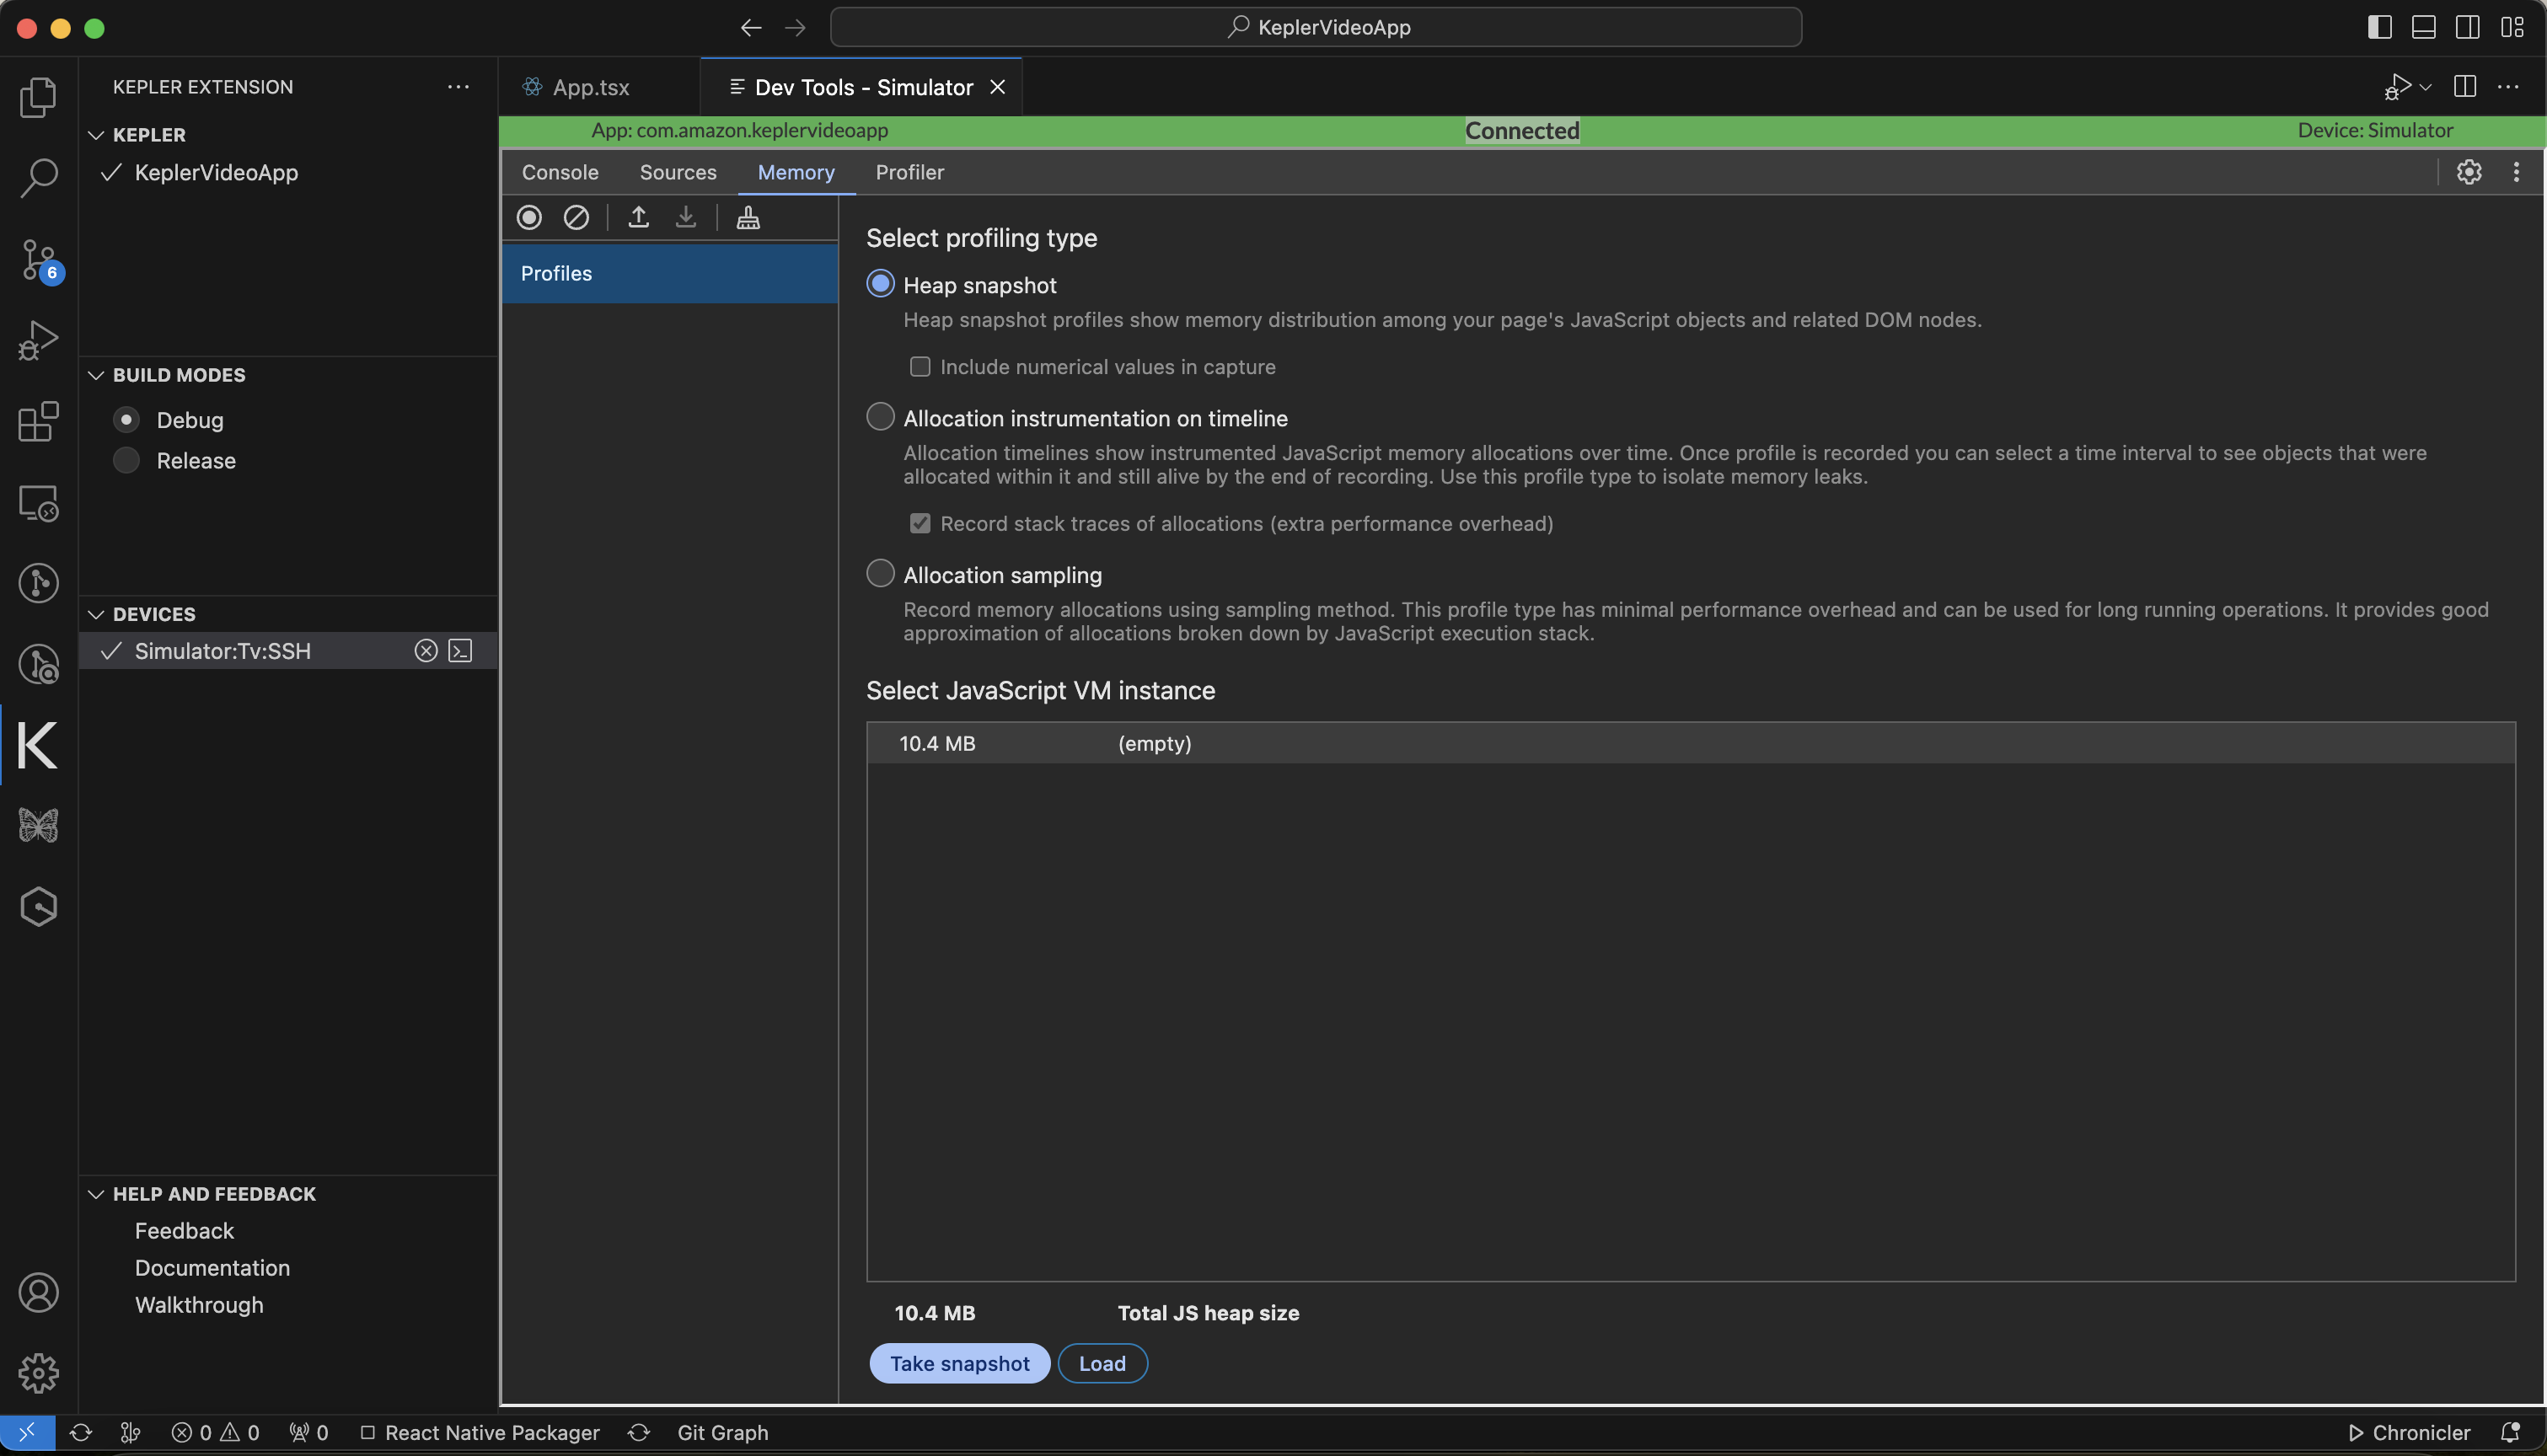Select the Heap snapshot profiling type
The image size is (2547, 1456).
point(880,284)
